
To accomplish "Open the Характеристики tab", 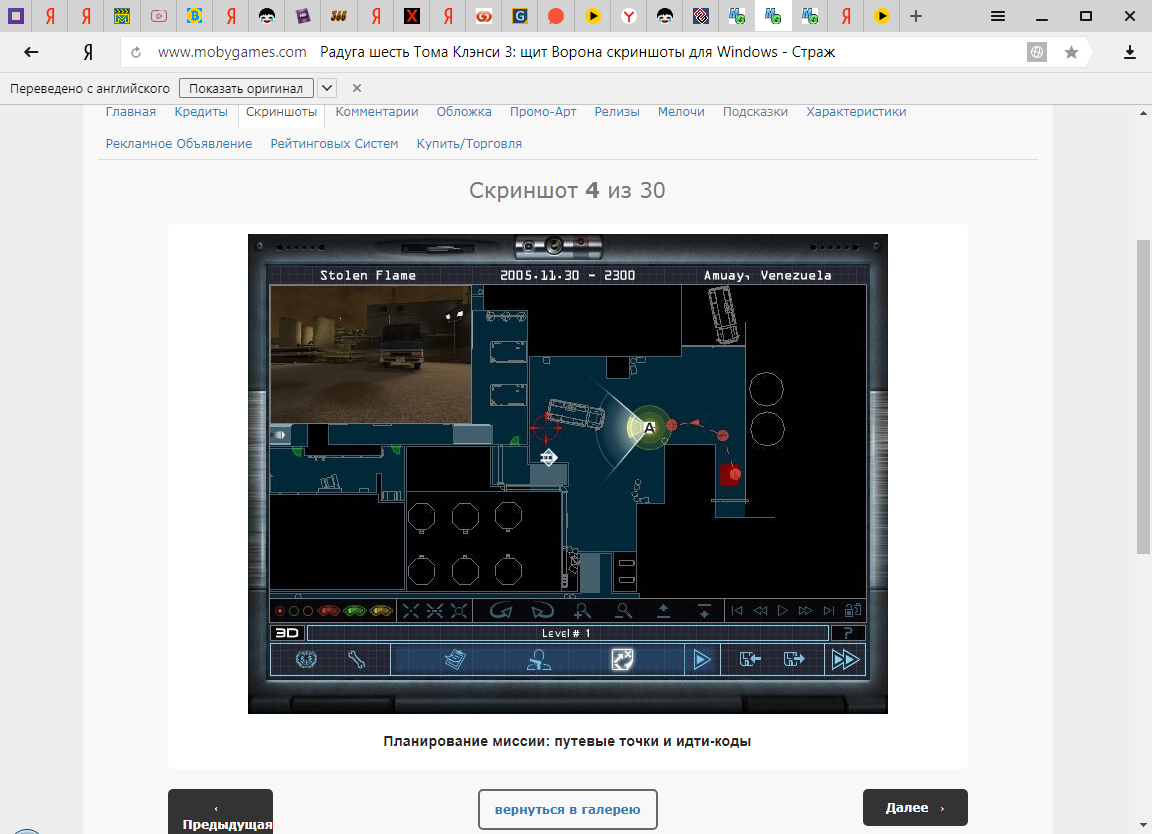I will click(x=856, y=112).
